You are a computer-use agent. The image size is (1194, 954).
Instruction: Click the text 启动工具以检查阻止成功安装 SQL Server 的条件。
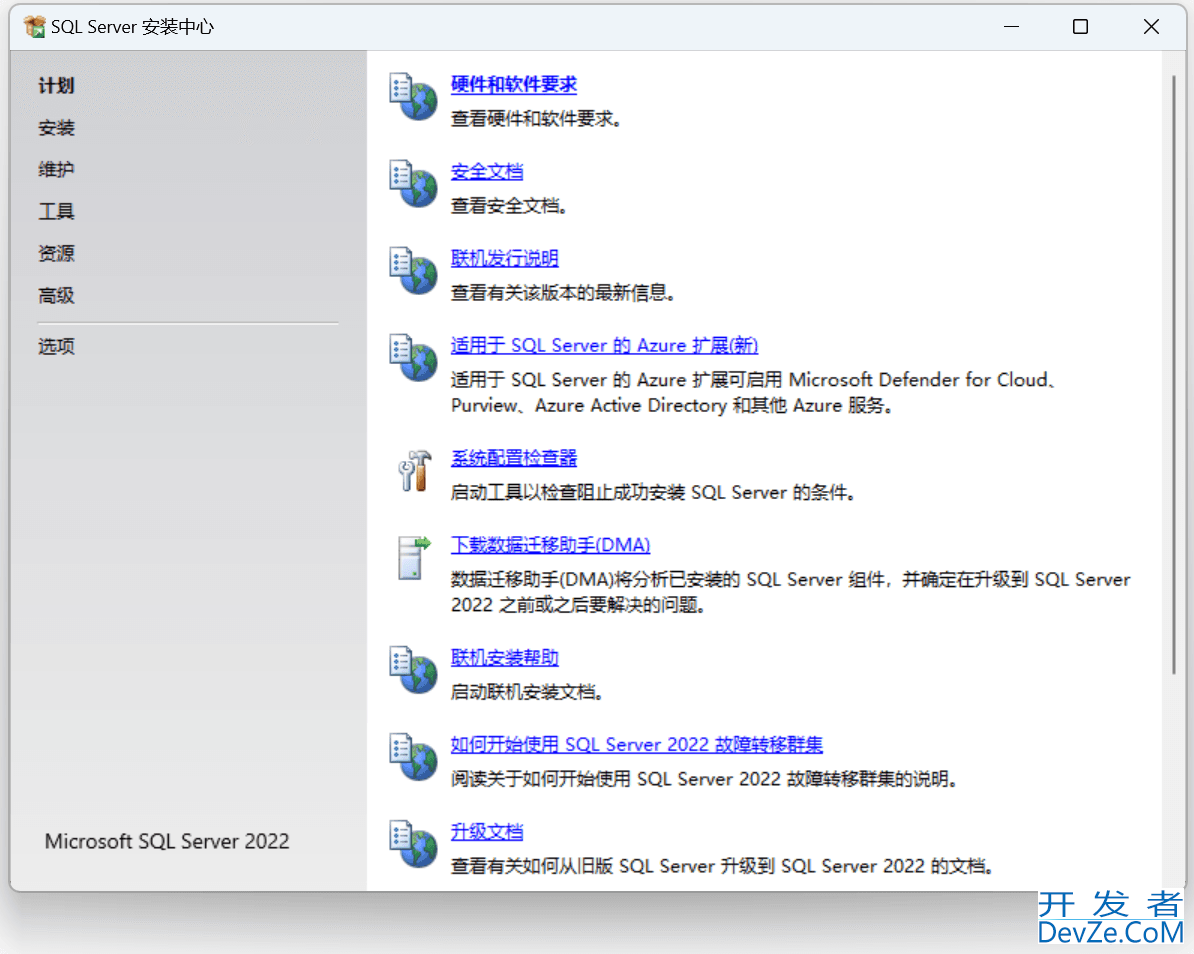[653, 493]
